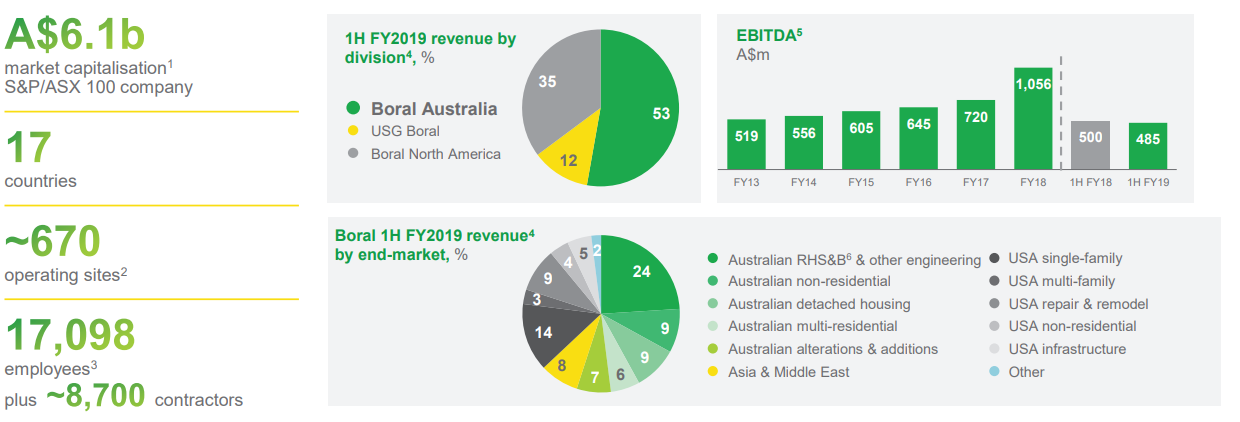Viewport: 1240px width, 422px height.
Task: Select the FY14 bar labeled 556
Action: click(804, 142)
